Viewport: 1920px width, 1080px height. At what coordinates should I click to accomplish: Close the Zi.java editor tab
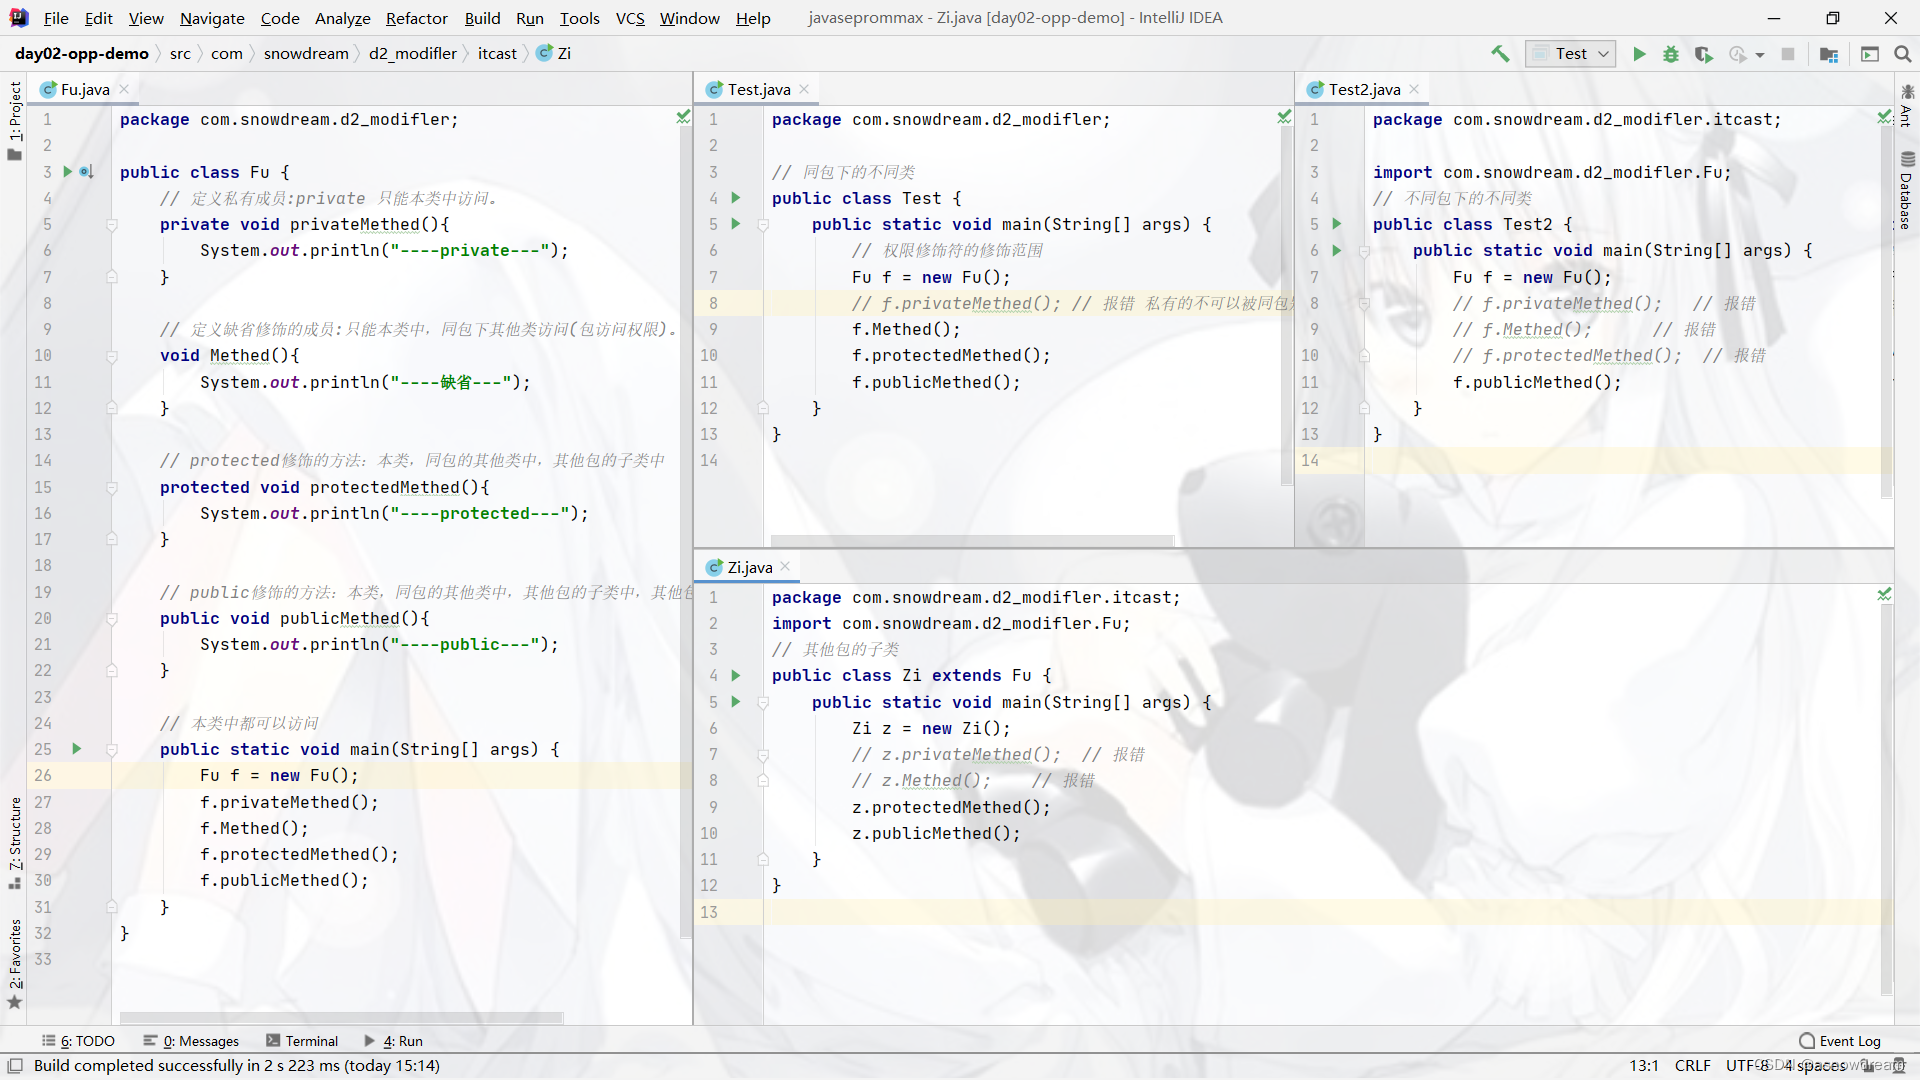pos(786,567)
